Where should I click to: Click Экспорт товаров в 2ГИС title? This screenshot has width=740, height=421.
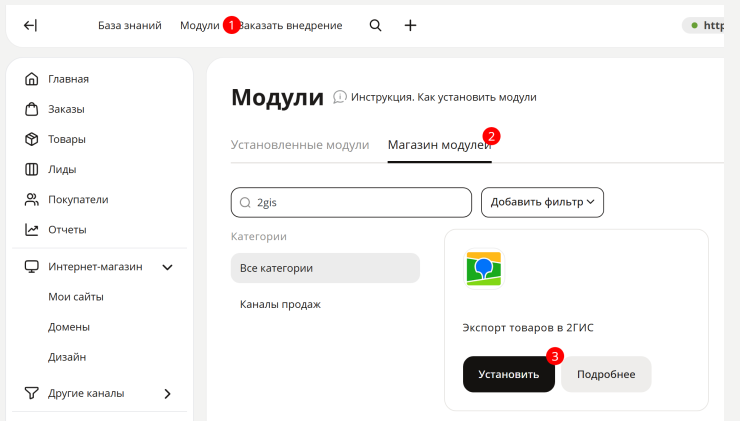click(x=528, y=328)
